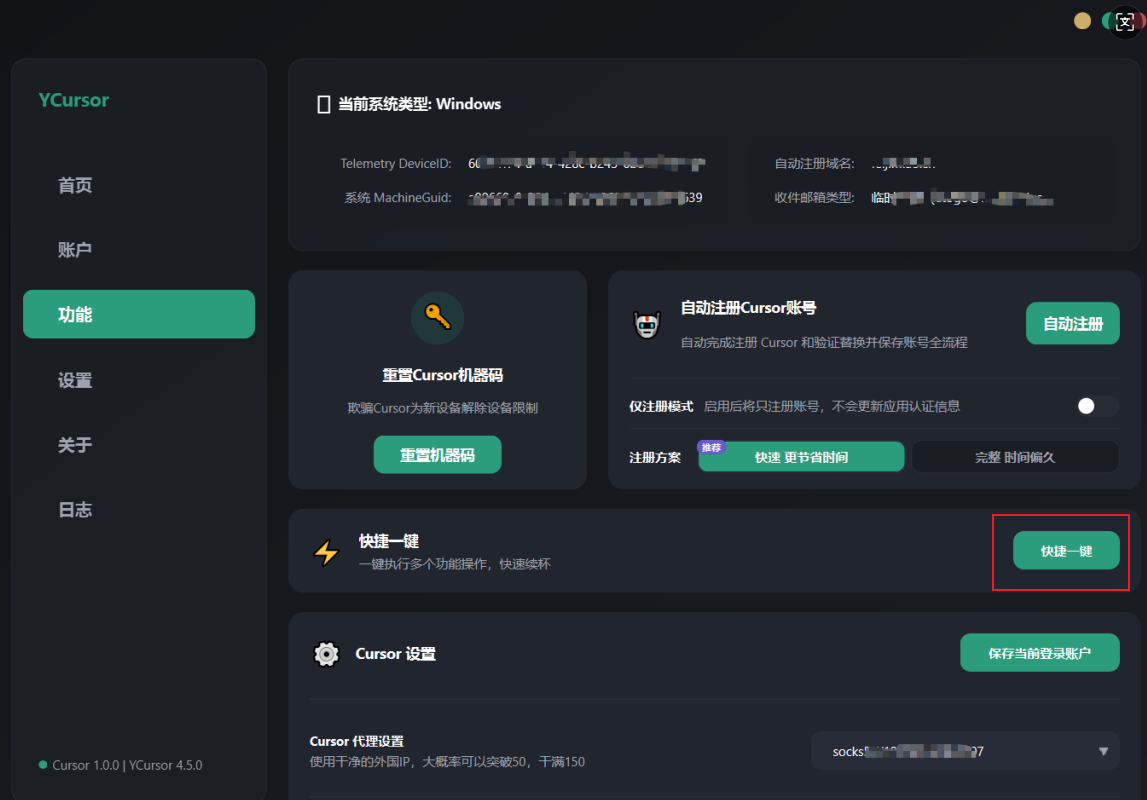The height and width of the screenshot is (800, 1147).
Task: Click the device icon beside 当前系统类型
Action: point(323,105)
